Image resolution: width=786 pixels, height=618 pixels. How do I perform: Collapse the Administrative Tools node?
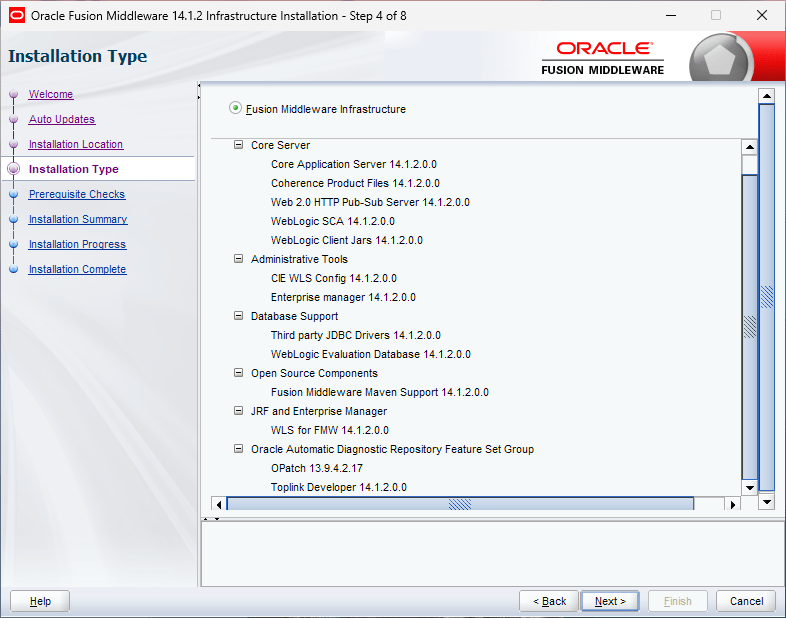pyautogui.click(x=239, y=259)
